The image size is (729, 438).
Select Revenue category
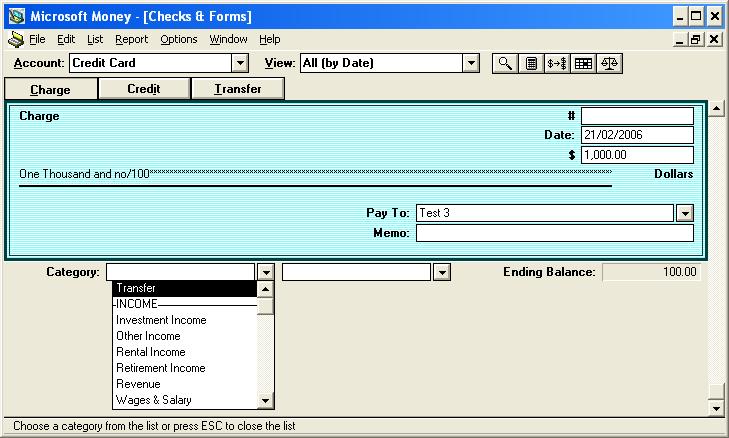pyautogui.click(x=185, y=384)
